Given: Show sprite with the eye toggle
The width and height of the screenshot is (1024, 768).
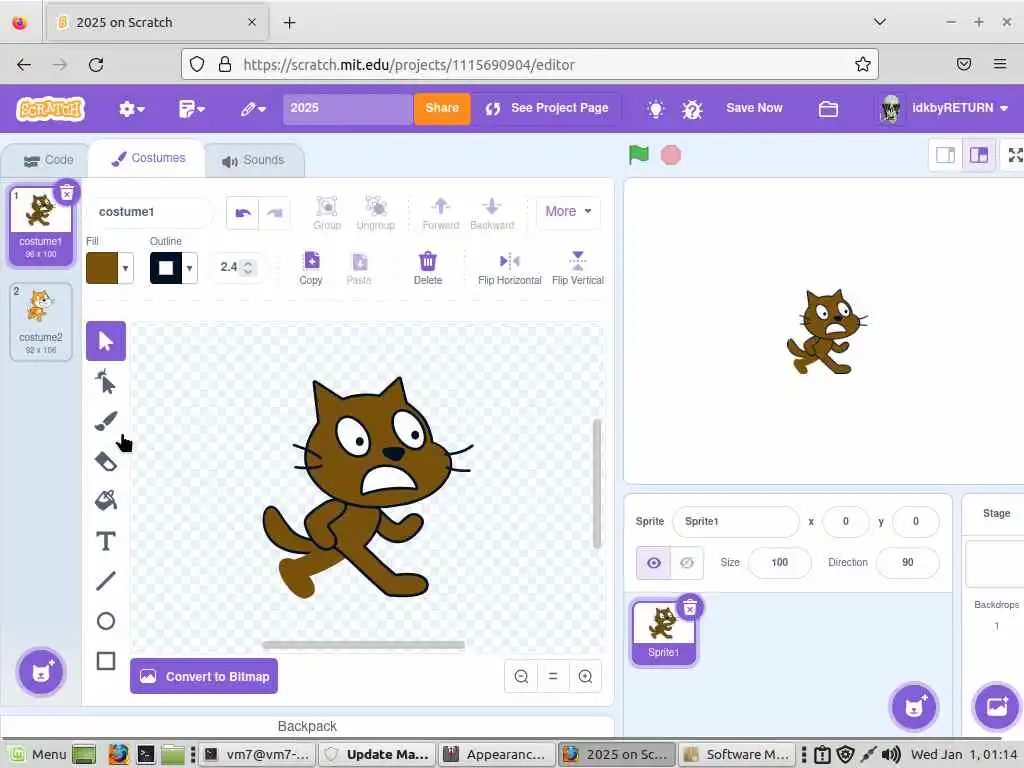Looking at the screenshot, I should (654, 563).
